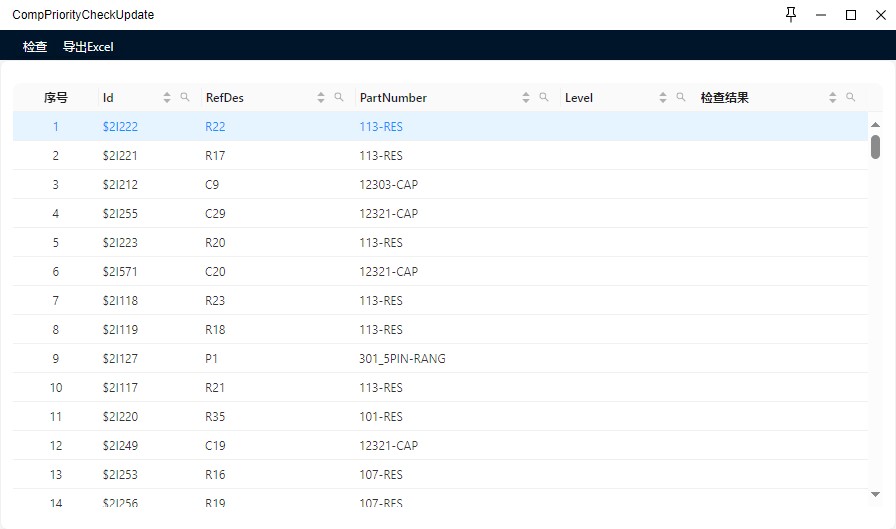Open search filter for 检查结果 column
The width and height of the screenshot is (896, 529).
[851, 98]
